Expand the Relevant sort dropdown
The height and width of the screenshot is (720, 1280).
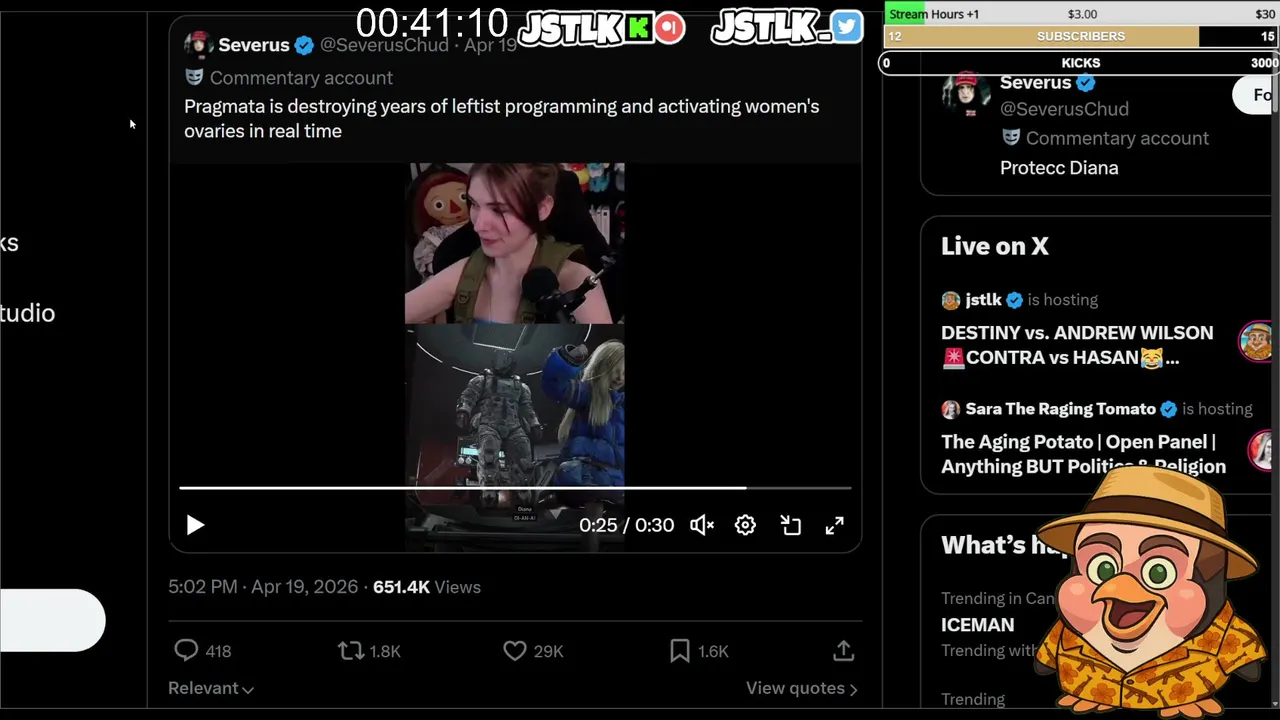point(211,688)
